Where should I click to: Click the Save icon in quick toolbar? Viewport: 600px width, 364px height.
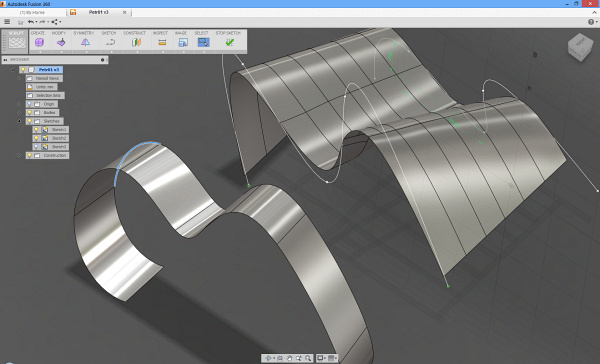coord(21,22)
